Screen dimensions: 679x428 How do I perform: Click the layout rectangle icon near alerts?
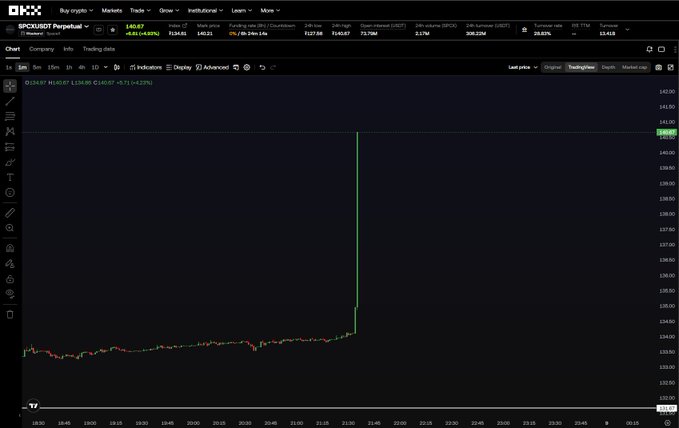[x=661, y=49]
